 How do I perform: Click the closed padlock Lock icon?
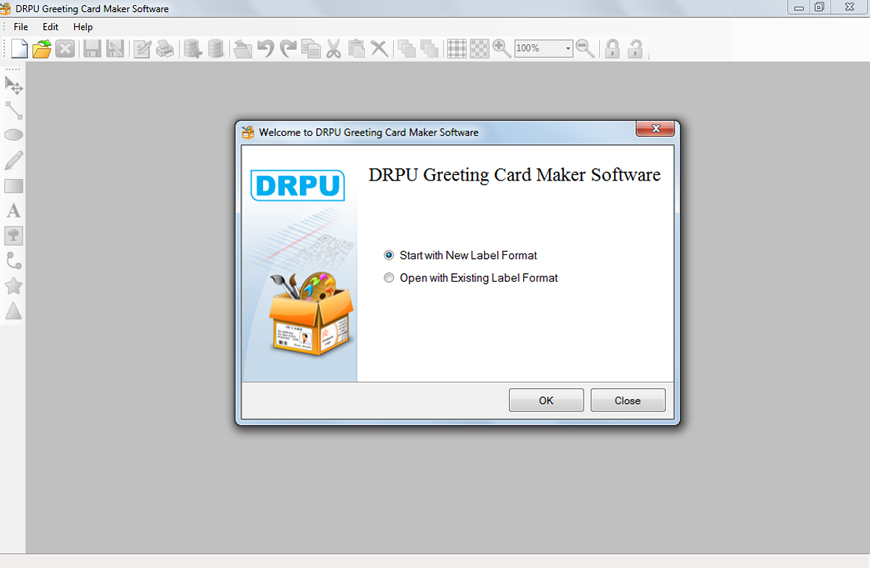612,49
